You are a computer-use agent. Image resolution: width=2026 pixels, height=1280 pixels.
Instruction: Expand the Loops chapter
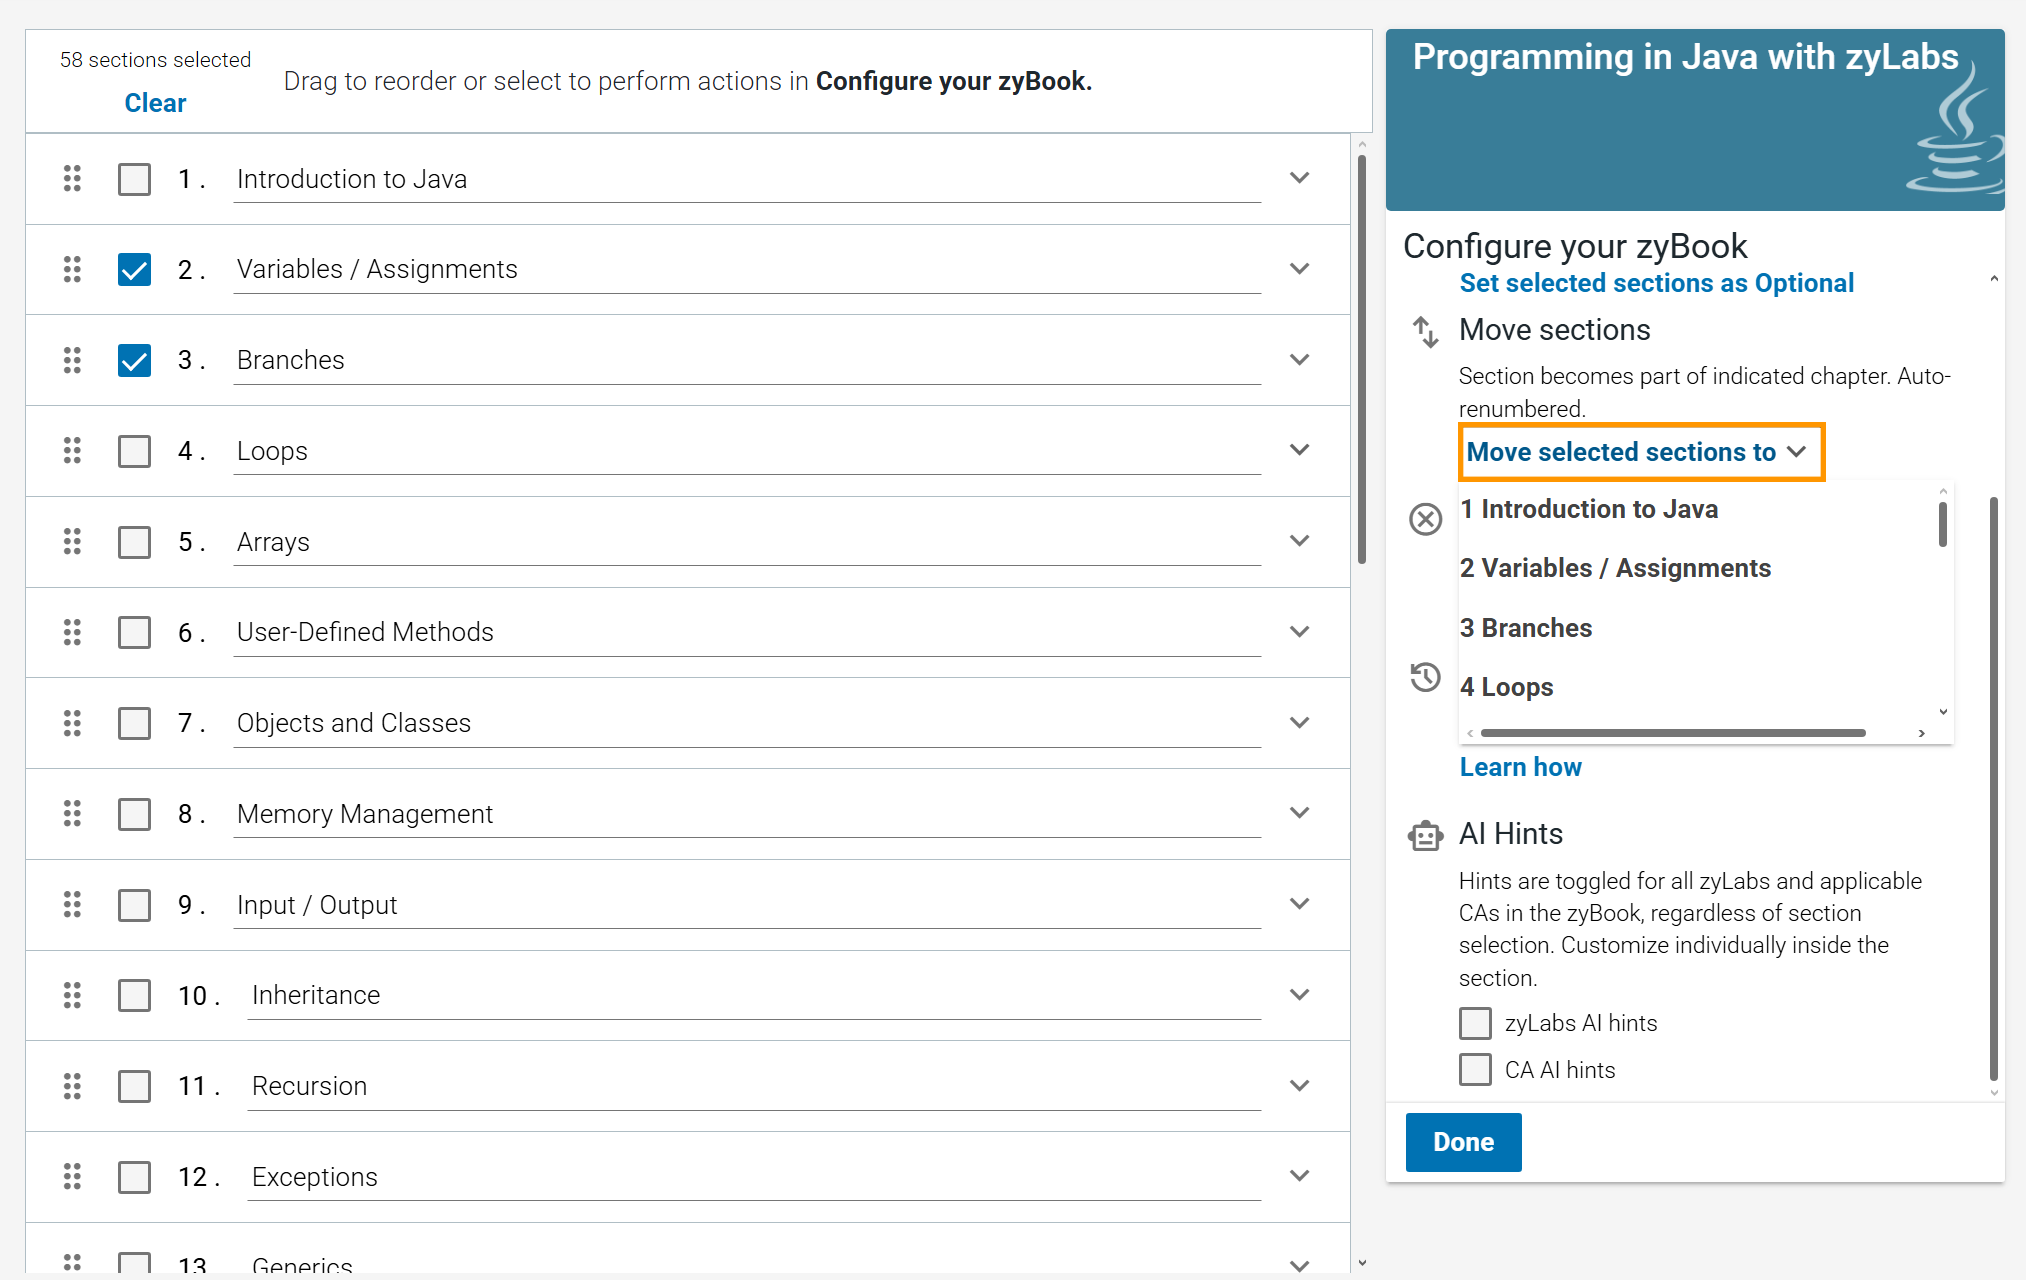click(1299, 450)
